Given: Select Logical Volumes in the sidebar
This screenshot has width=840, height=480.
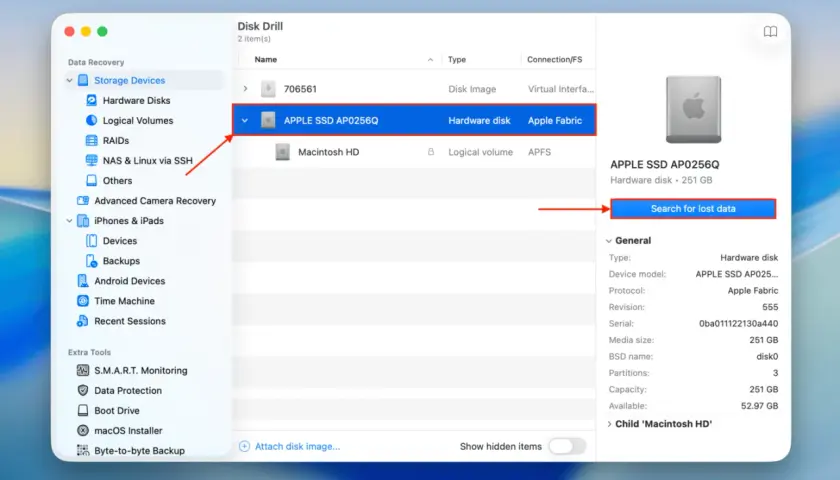Looking at the screenshot, I should click(138, 121).
